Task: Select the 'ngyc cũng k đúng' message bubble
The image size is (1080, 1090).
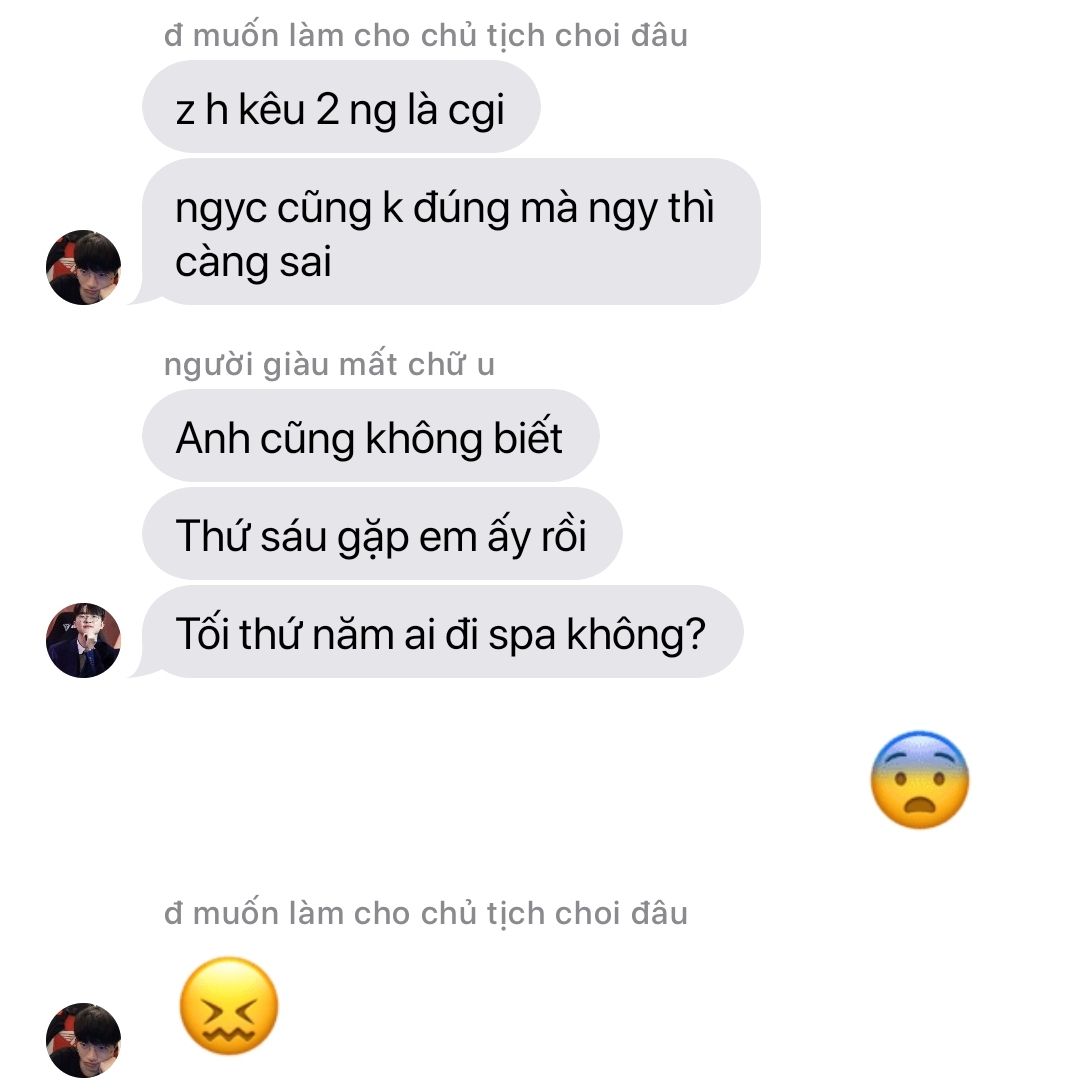Action: 451,231
